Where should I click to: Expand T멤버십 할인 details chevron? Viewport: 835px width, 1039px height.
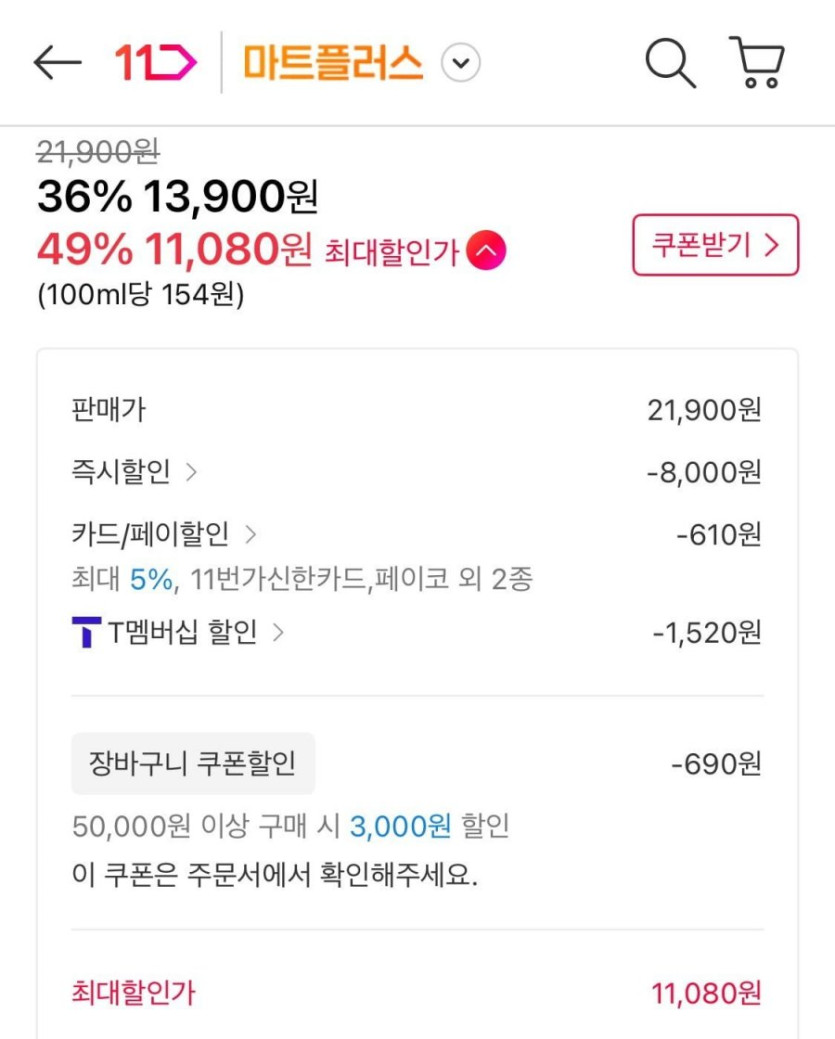pyautogui.click(x=278, y=632)
